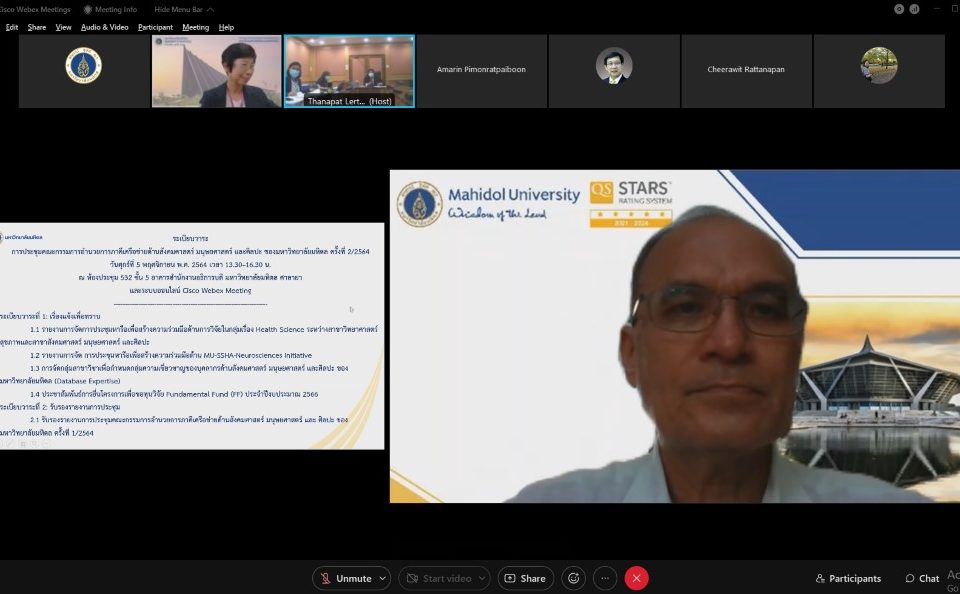Screen dimensions: 960x594
Task: Select Cheerawit Rattanapan participant tile
Action: pyautogui.click(x=746, y=70)
